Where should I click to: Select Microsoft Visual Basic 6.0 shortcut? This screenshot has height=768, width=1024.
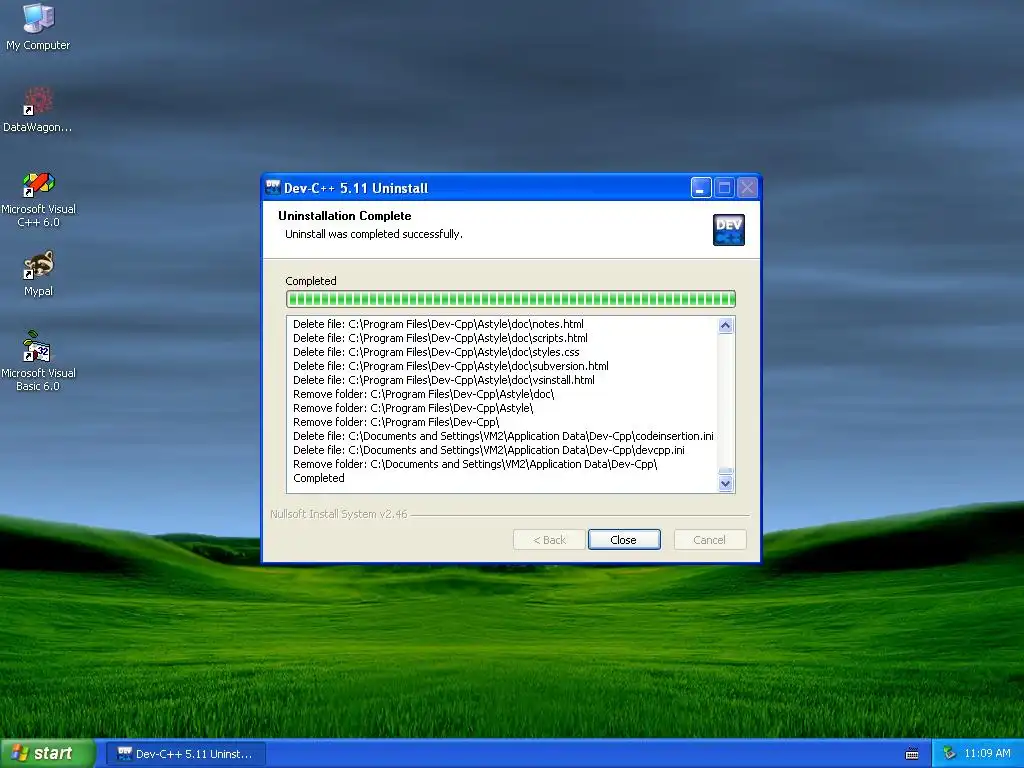click(38, 361)
